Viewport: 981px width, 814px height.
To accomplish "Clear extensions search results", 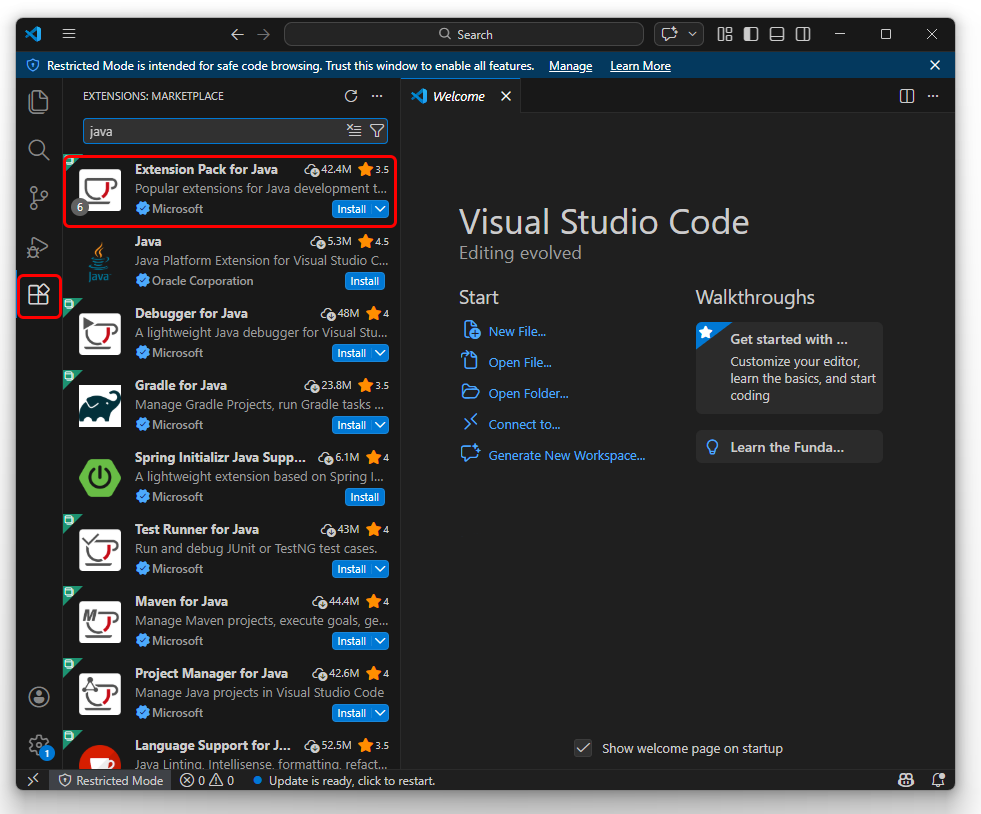I will pyautogui.click(x=354, y=131).
